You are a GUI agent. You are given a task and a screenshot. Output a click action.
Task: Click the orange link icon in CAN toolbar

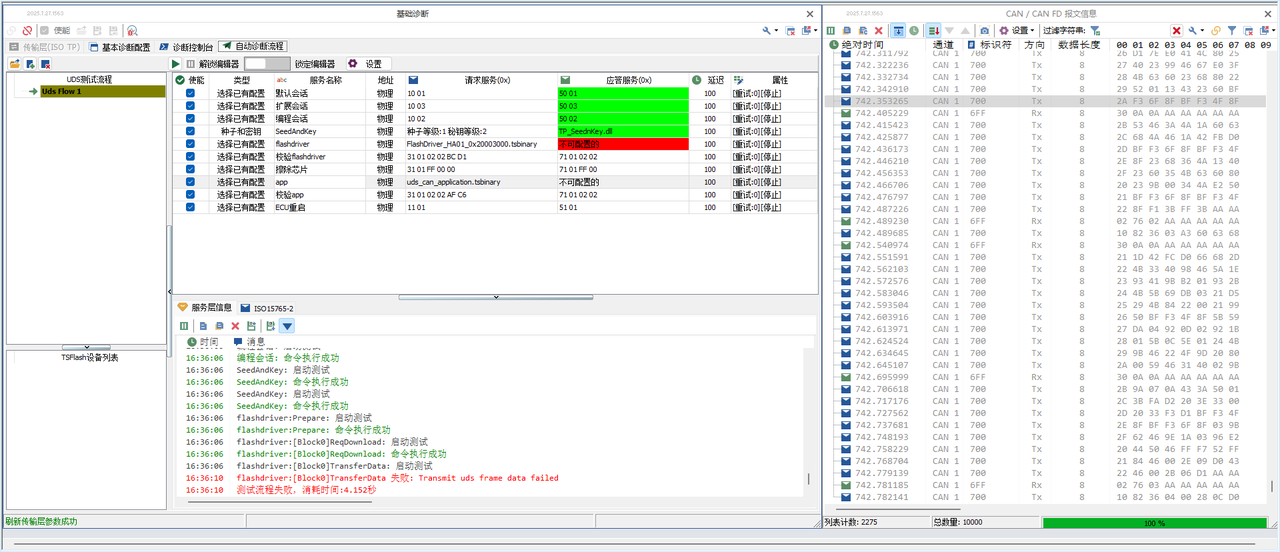pos(1216,31)
